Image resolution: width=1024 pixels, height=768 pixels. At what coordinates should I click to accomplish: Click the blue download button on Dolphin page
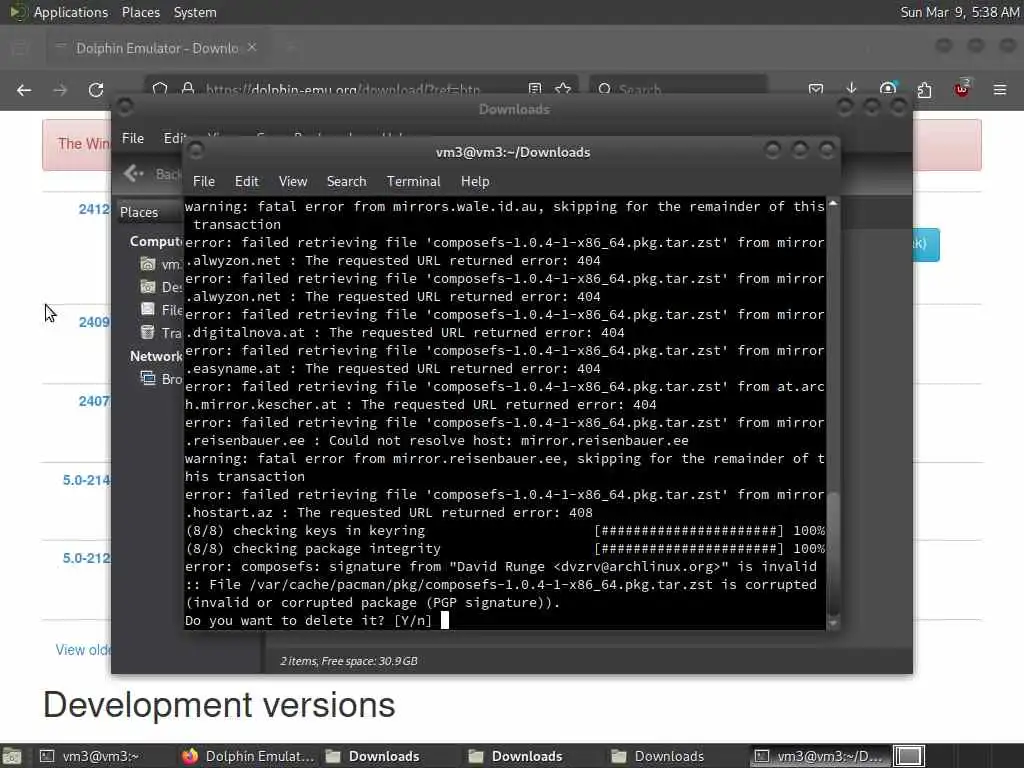click(x=926, y=245)
